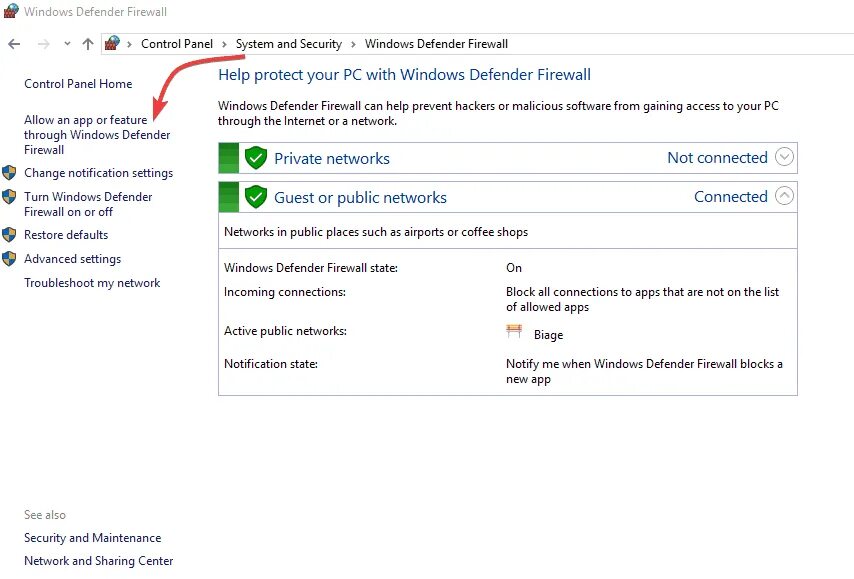Click the bench icon next to Biage

pyautogui.click(x=514, y=331)
